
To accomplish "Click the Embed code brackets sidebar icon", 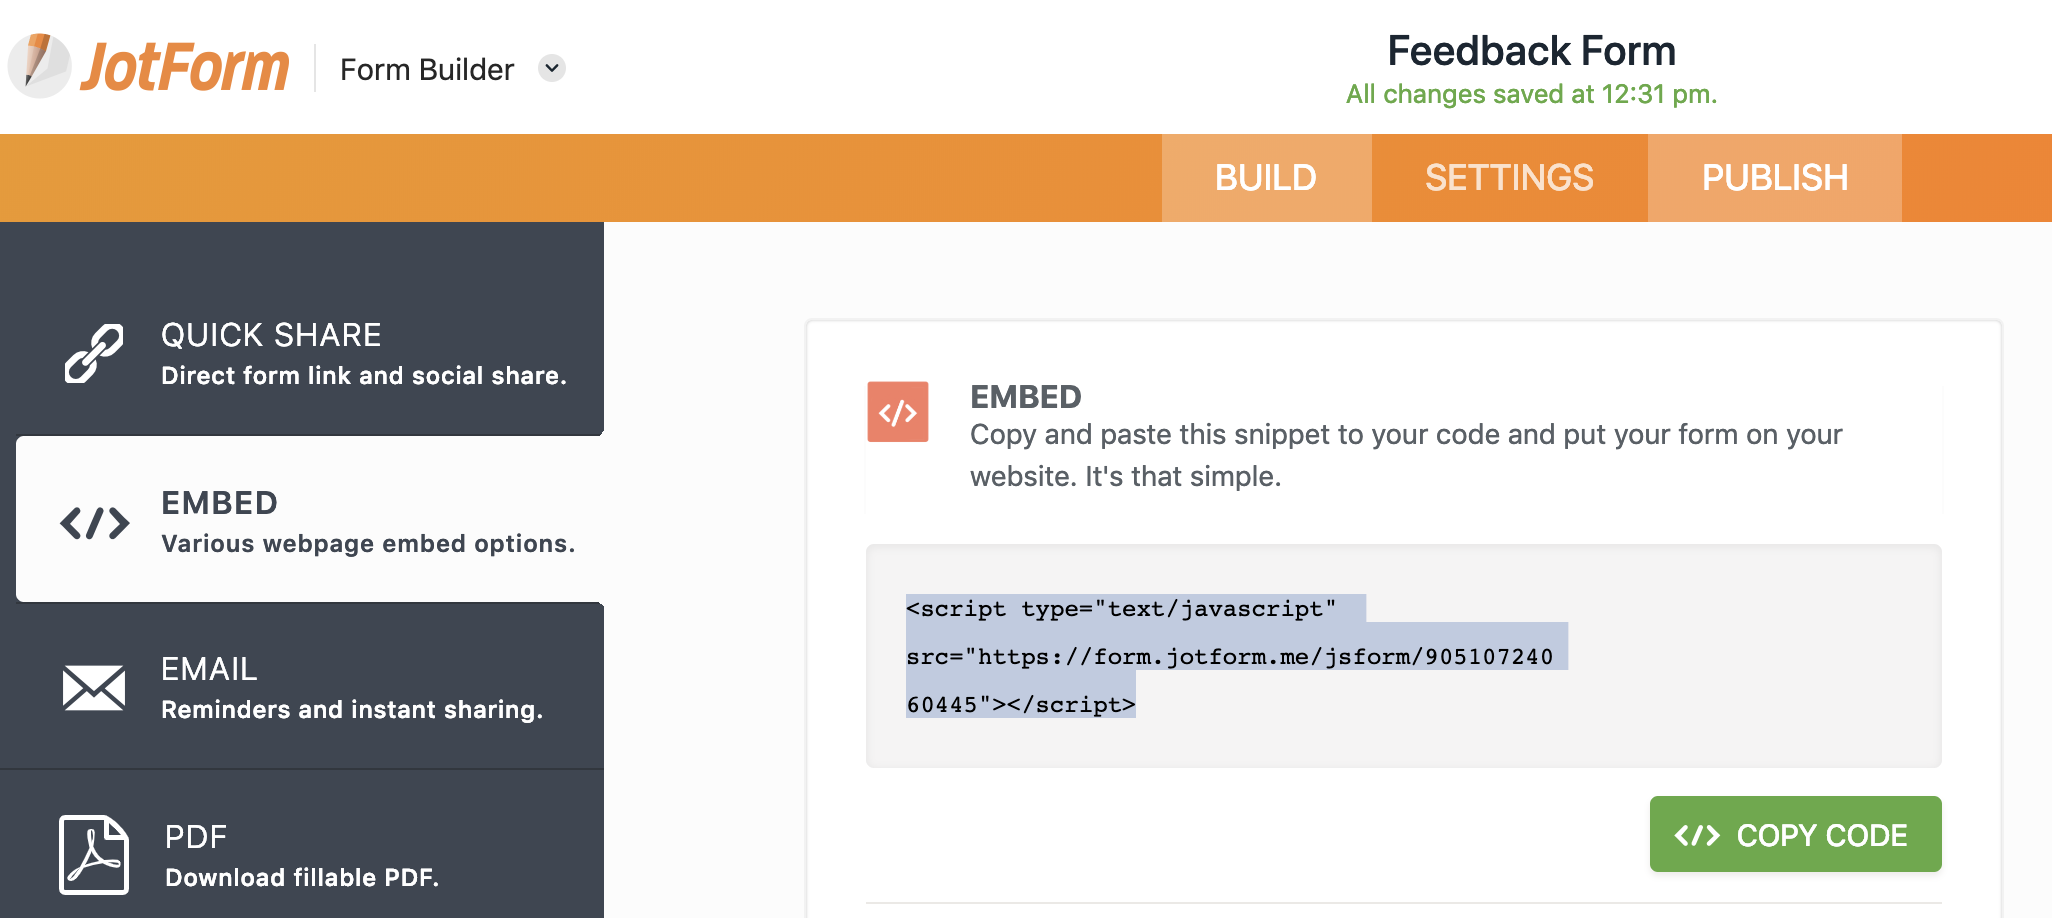I will 94,522.
